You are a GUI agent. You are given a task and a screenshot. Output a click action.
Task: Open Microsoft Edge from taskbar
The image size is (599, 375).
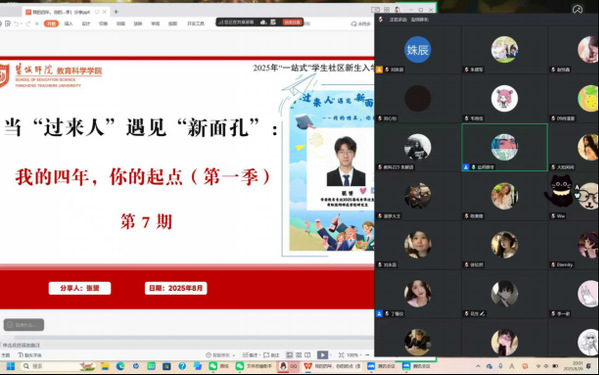[x=120, y=366]
